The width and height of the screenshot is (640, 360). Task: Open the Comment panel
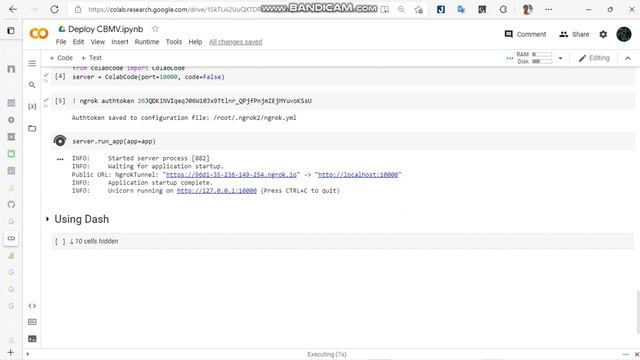(x=525, y=34)
